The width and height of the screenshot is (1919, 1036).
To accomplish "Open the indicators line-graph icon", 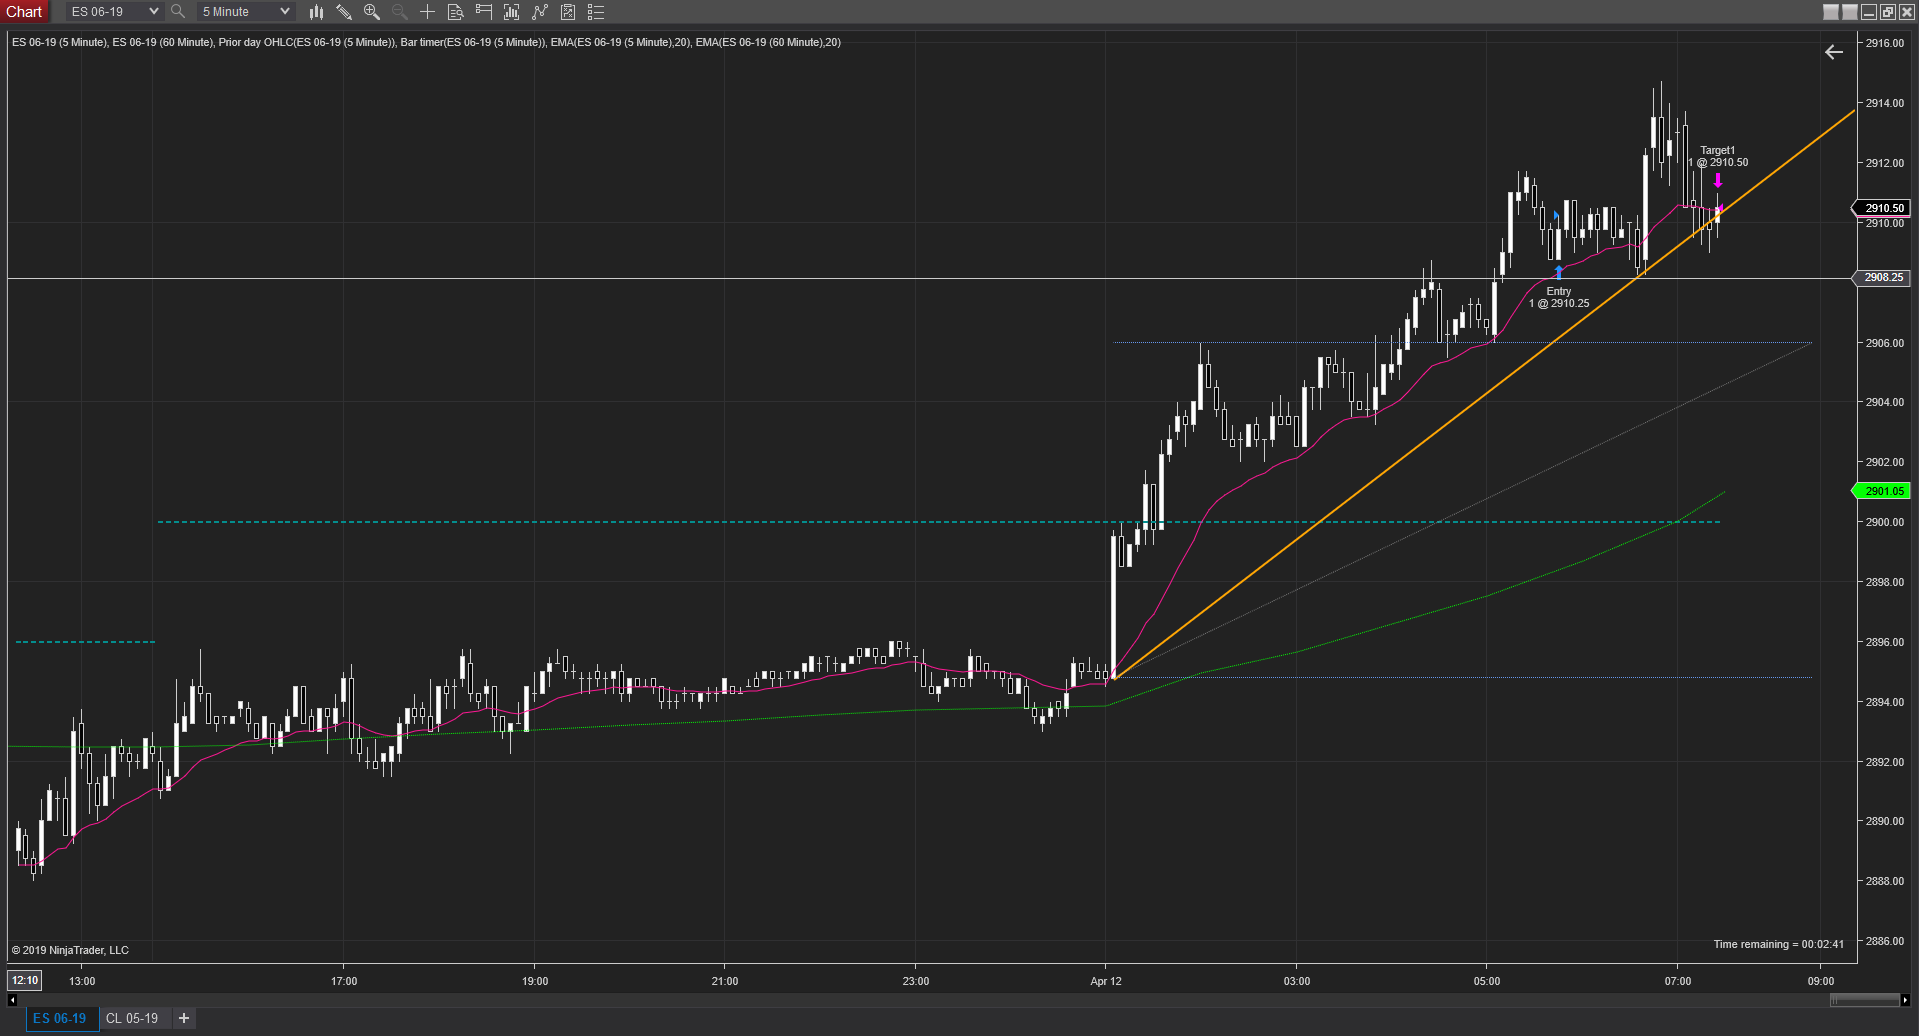I will tap(540, 12).
